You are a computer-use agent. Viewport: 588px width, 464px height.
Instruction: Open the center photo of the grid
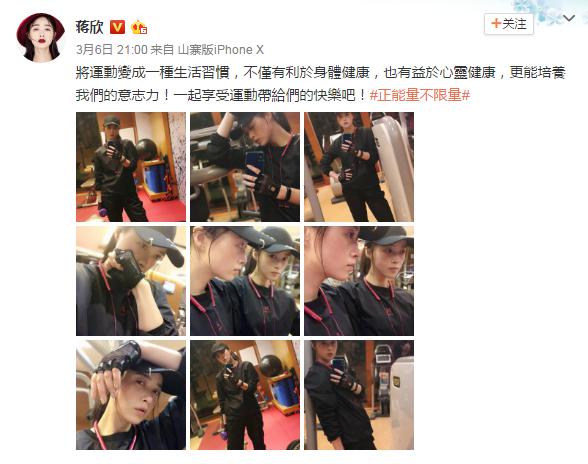tap(245, 281)
